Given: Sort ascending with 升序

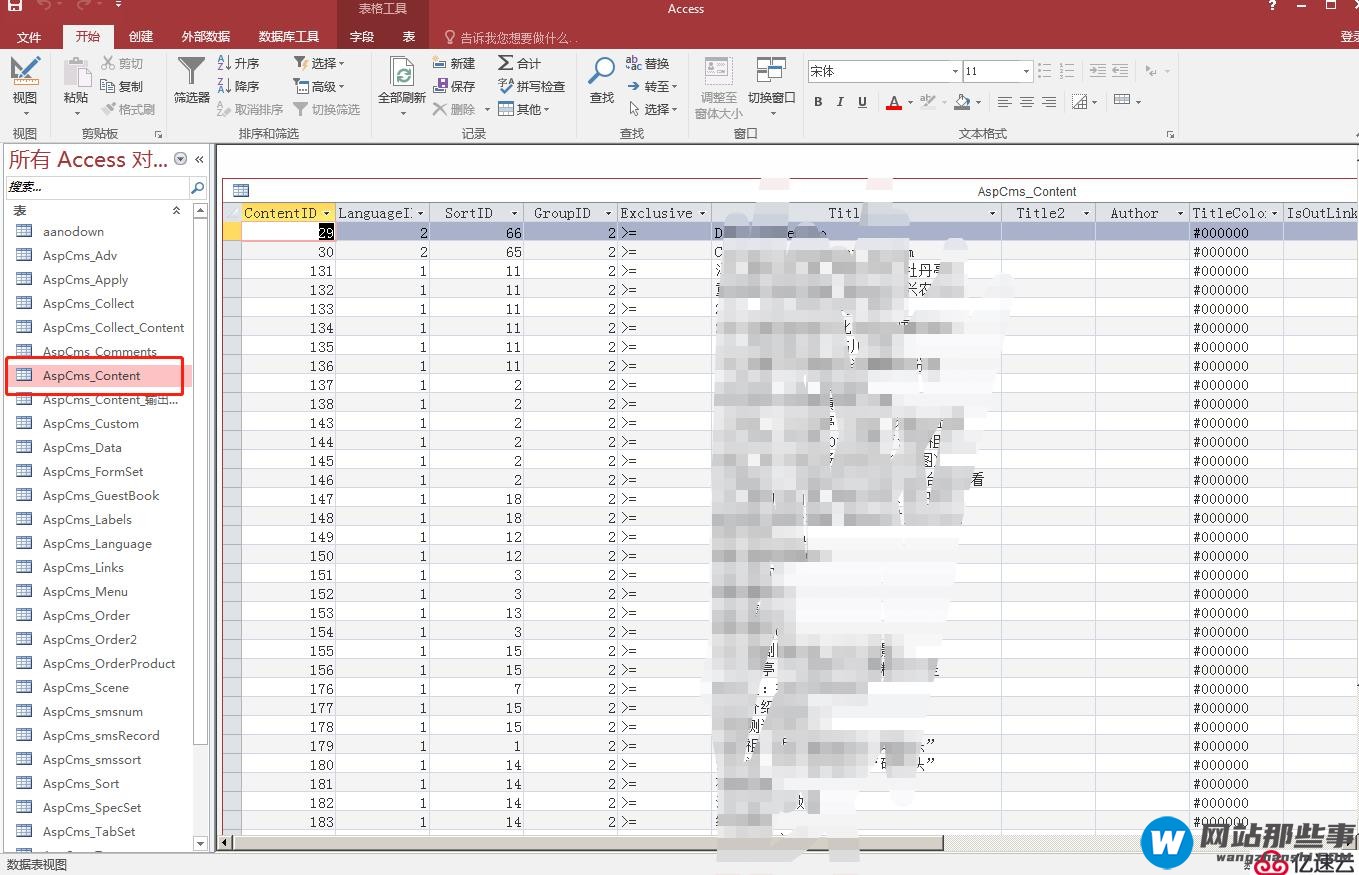Looking at the screenshot, I should coord(238,63).
